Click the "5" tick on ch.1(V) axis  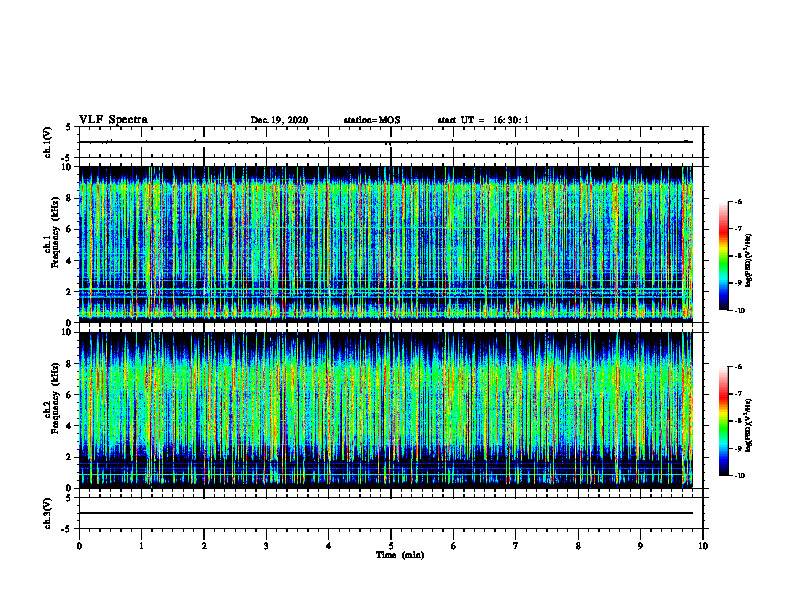(68, 128)
